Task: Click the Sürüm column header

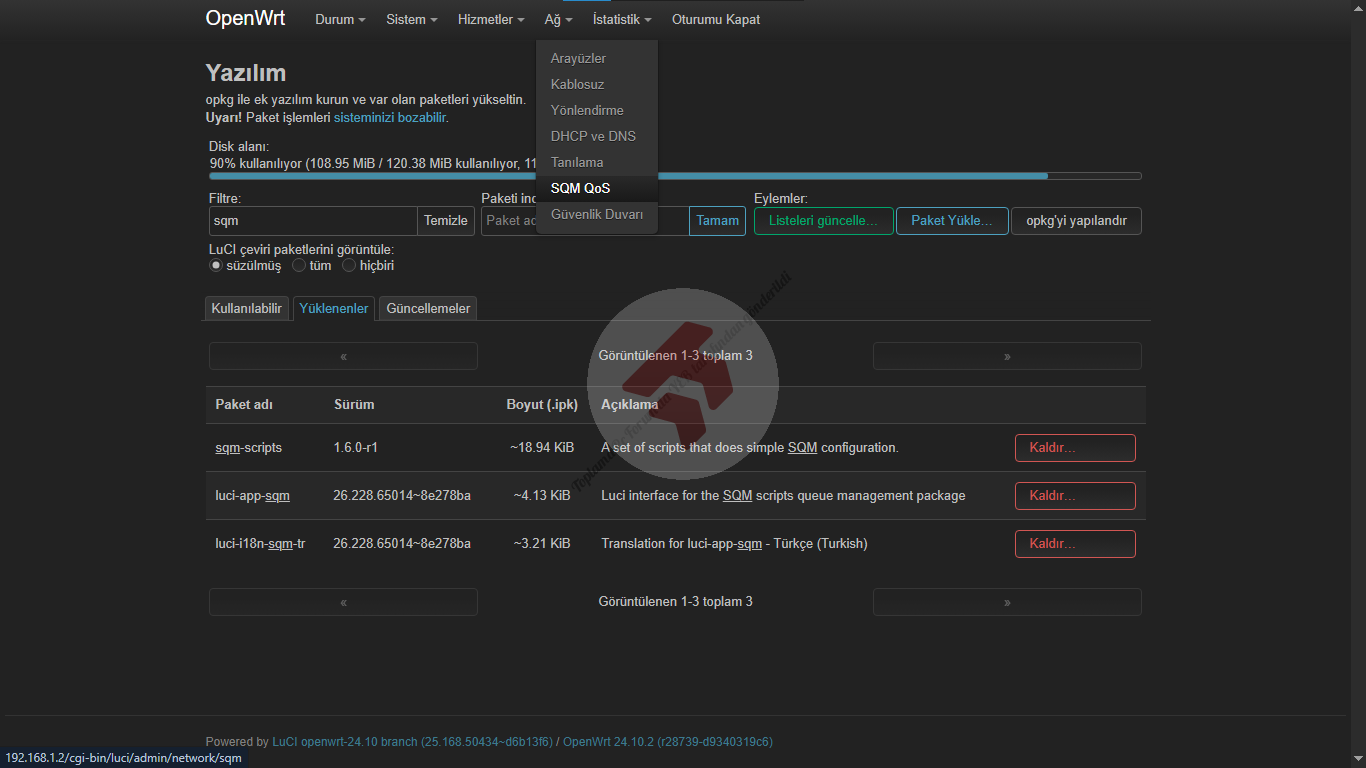Action: (354, 405)
